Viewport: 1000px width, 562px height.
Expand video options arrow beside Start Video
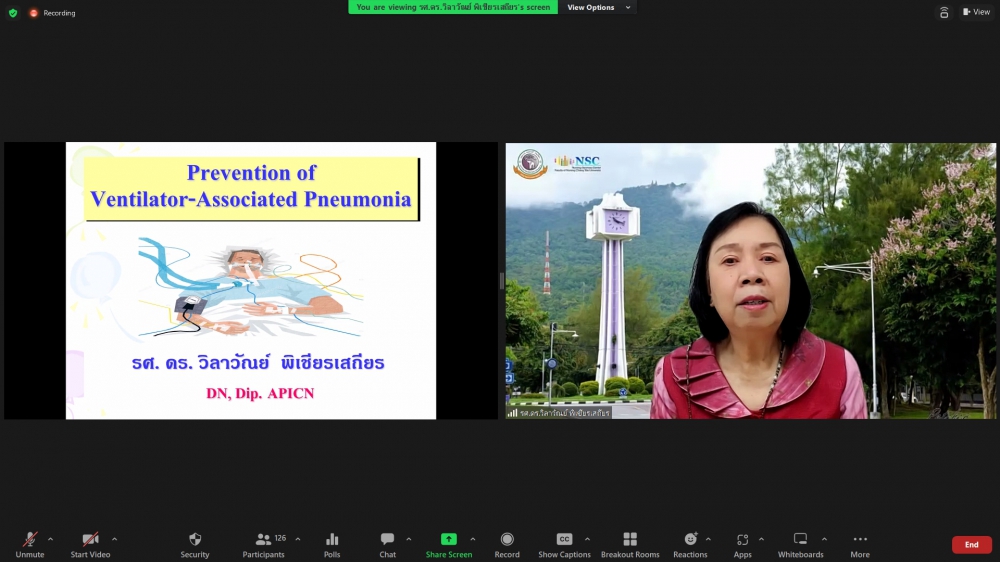click(x=114, y=539)
